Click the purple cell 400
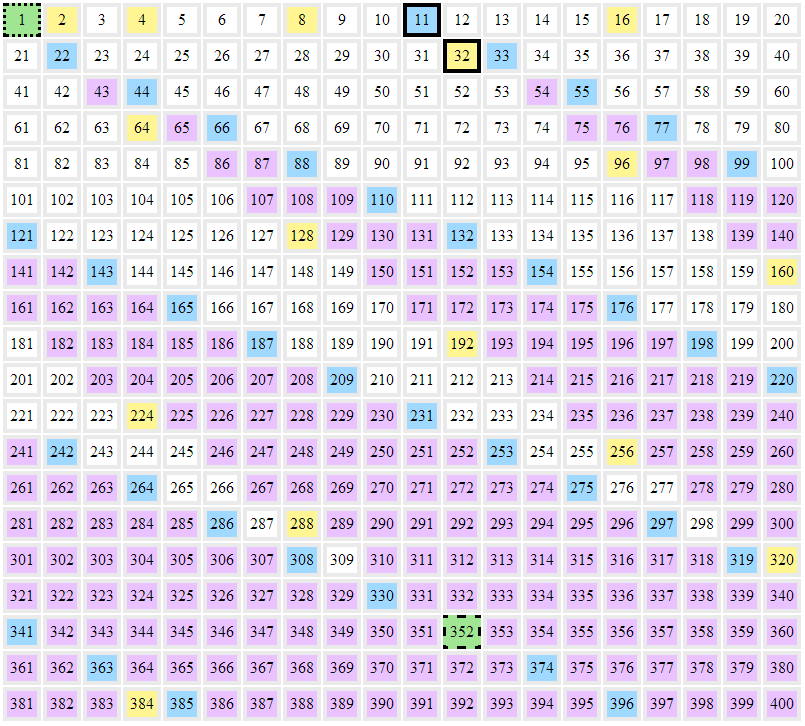The image size is (805, 726). point(782,704)
